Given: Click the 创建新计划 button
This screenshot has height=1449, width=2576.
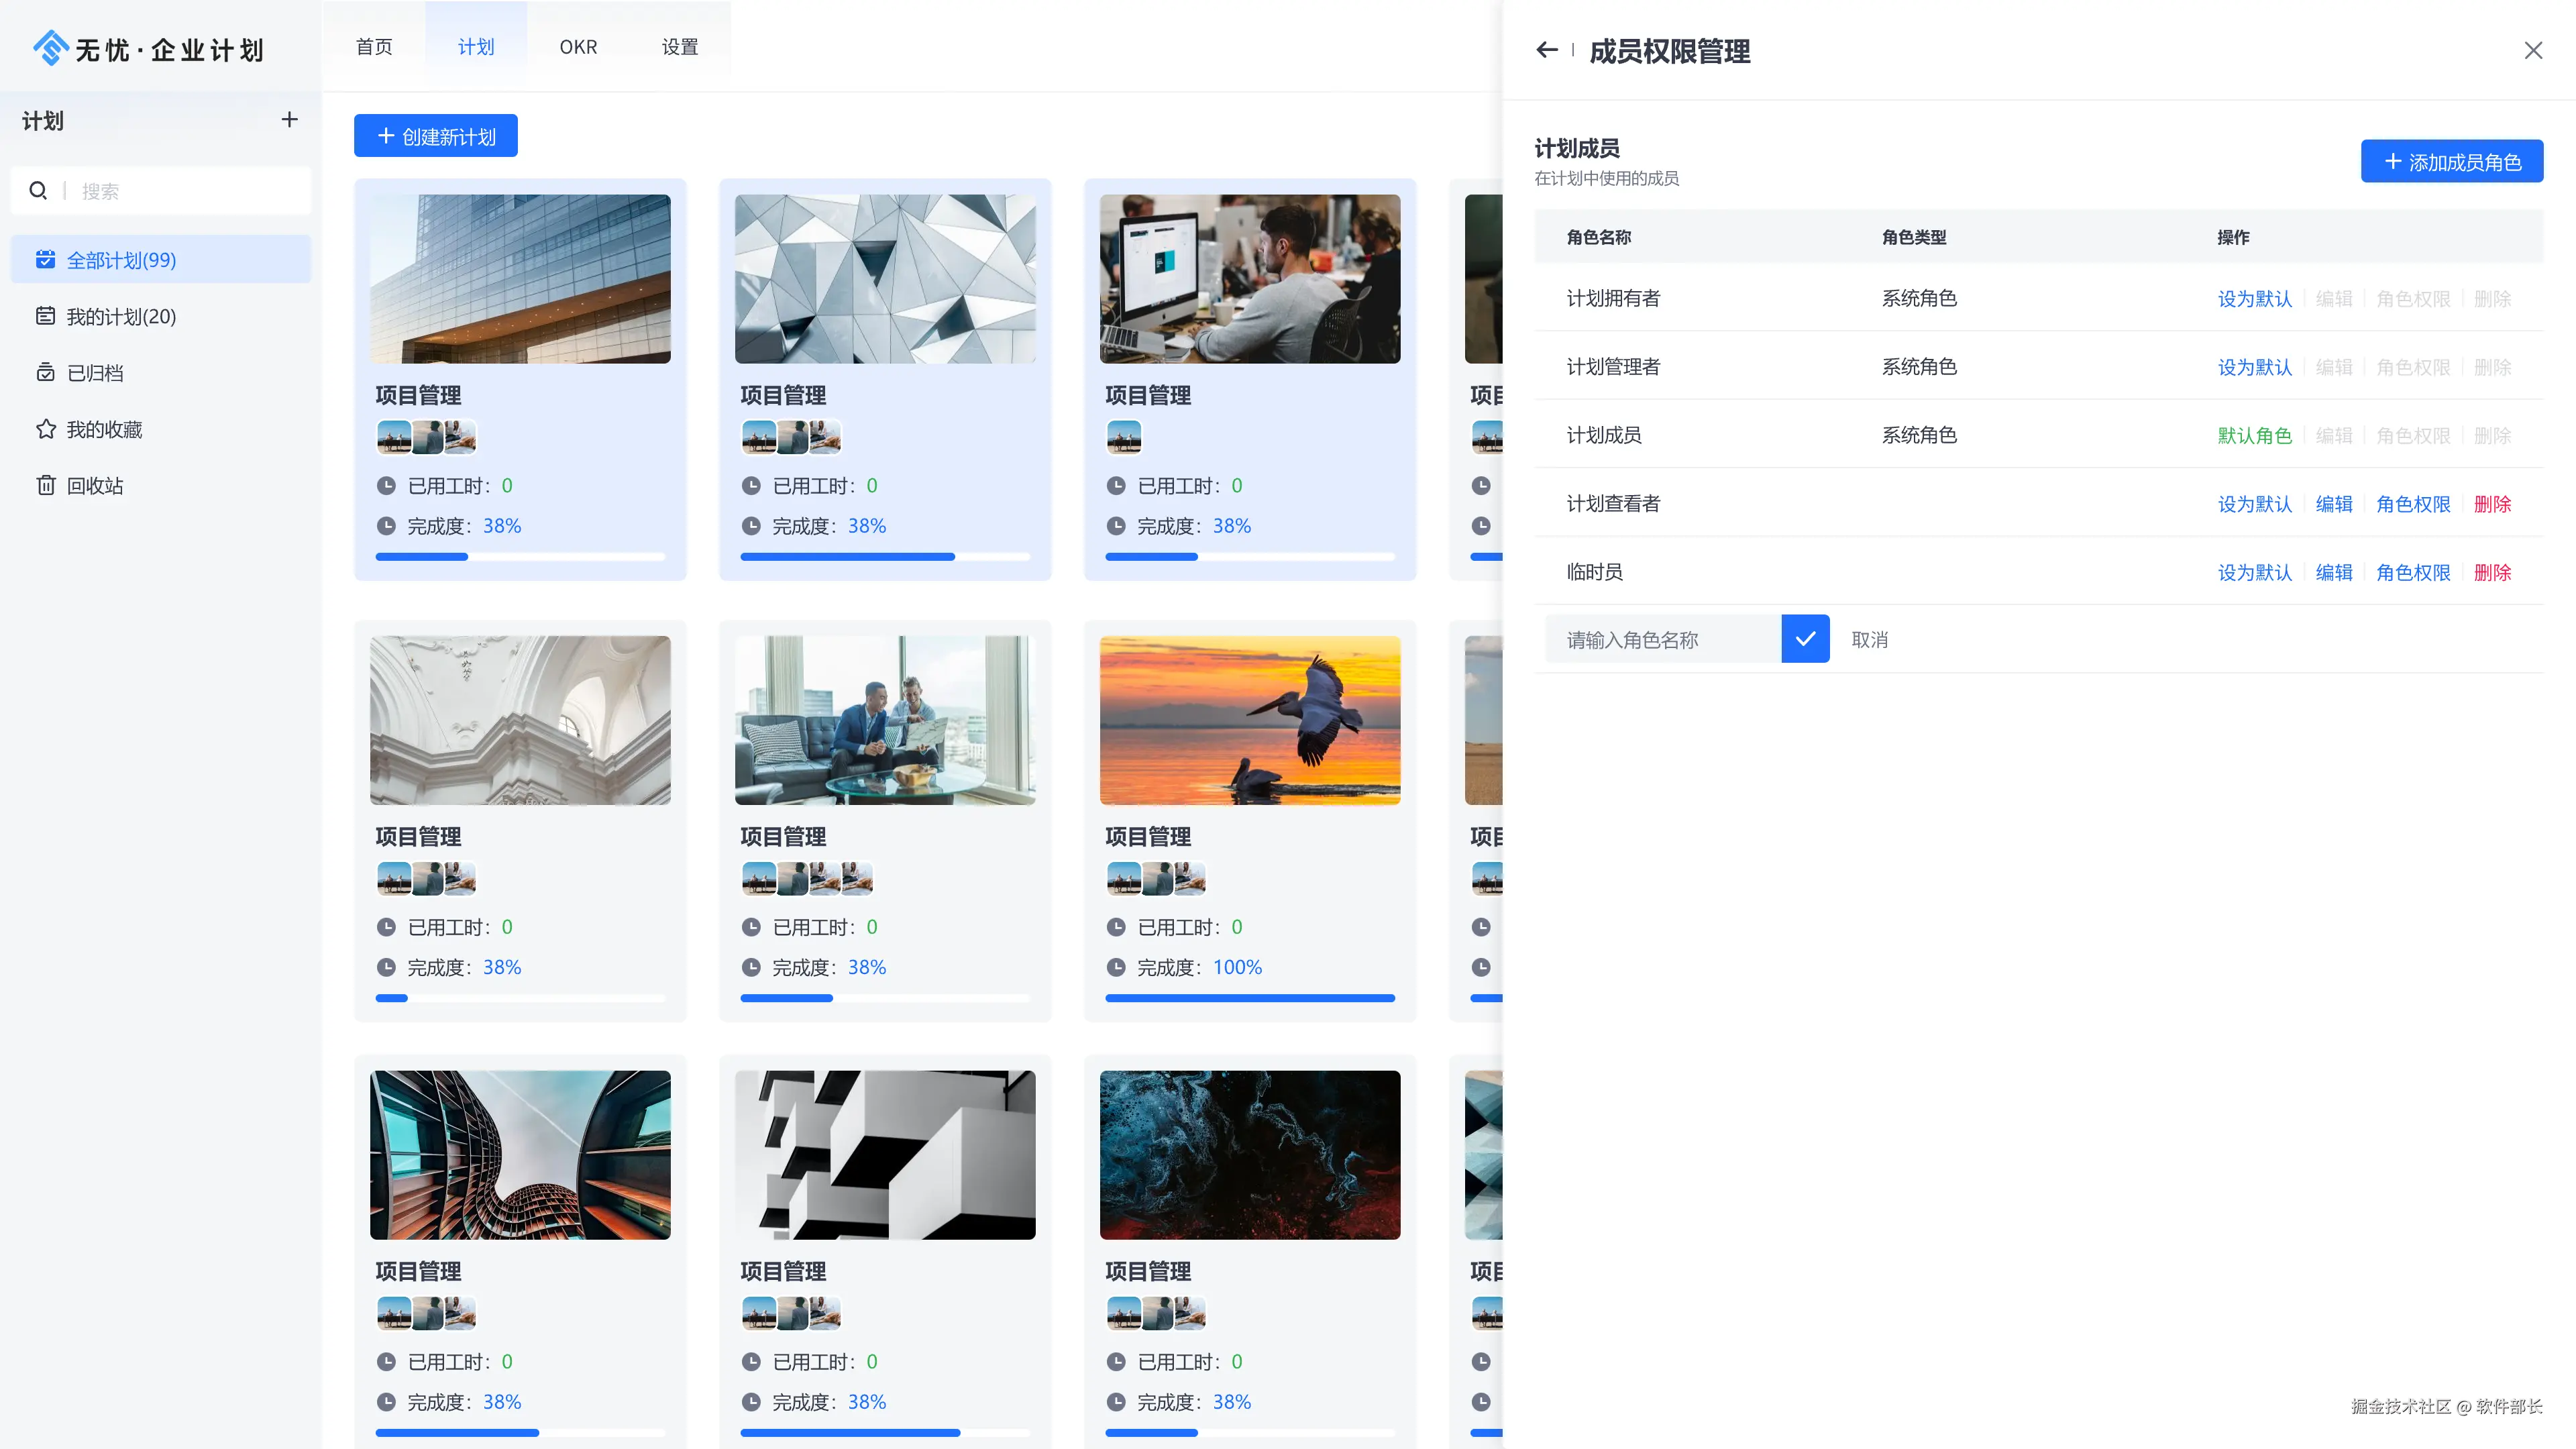Looking at the screenshot, I should (436, 136).
